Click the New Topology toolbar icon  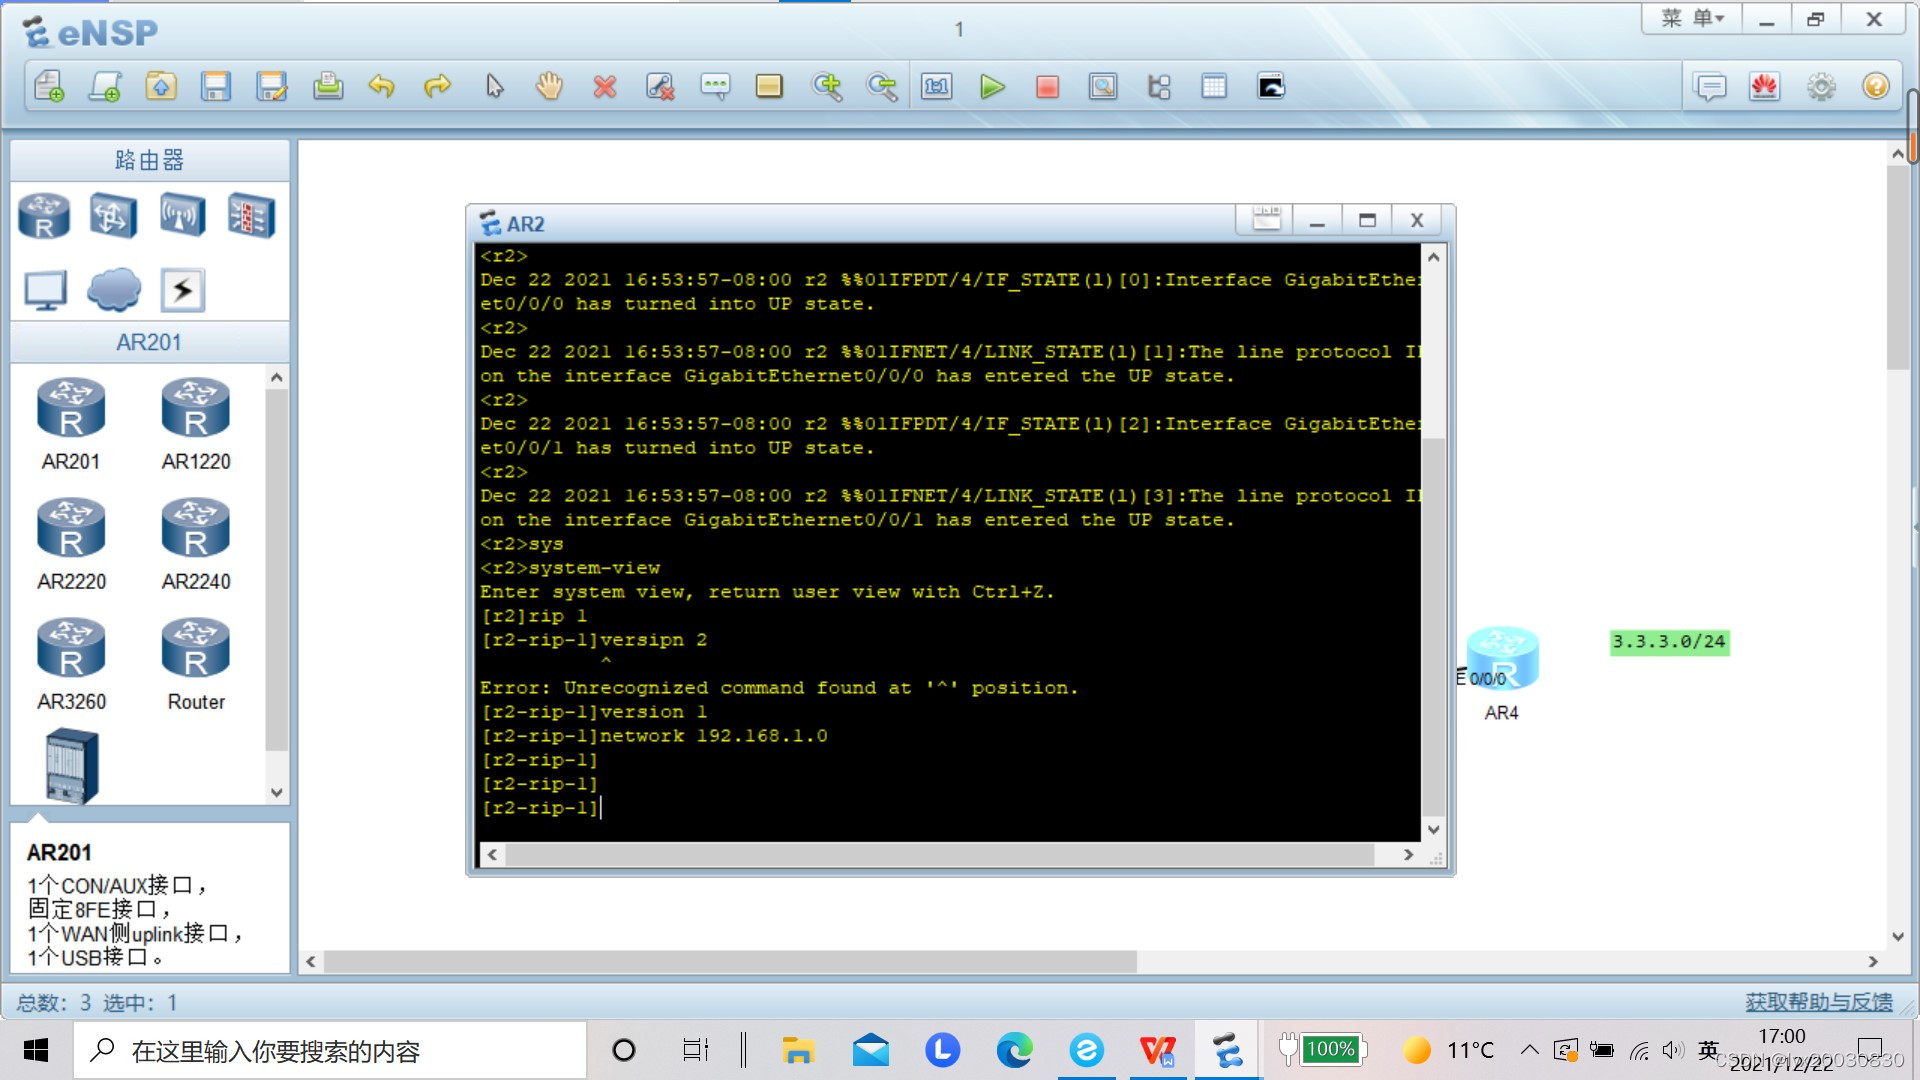tap(49, 87)
